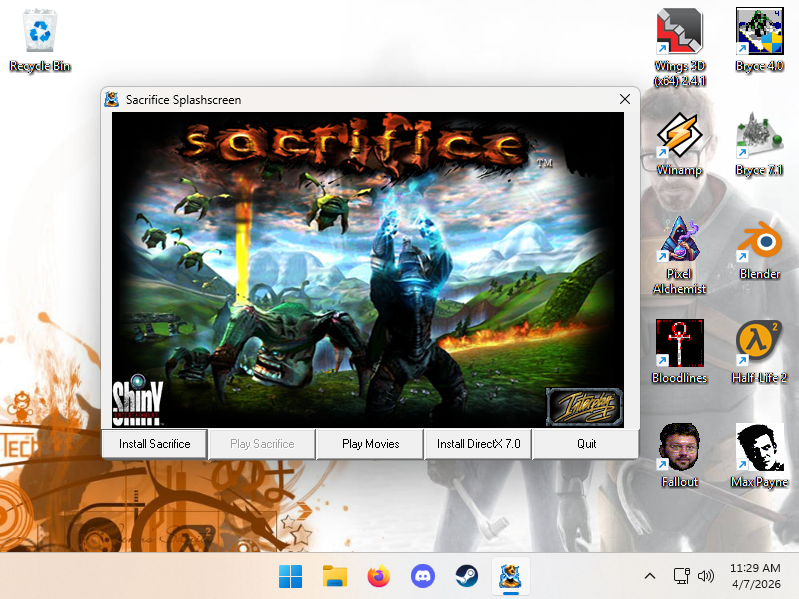Open the Windows Start menu
Image resolution: width=799 pixels, height=599 pixels.
(x=290, y=577)
